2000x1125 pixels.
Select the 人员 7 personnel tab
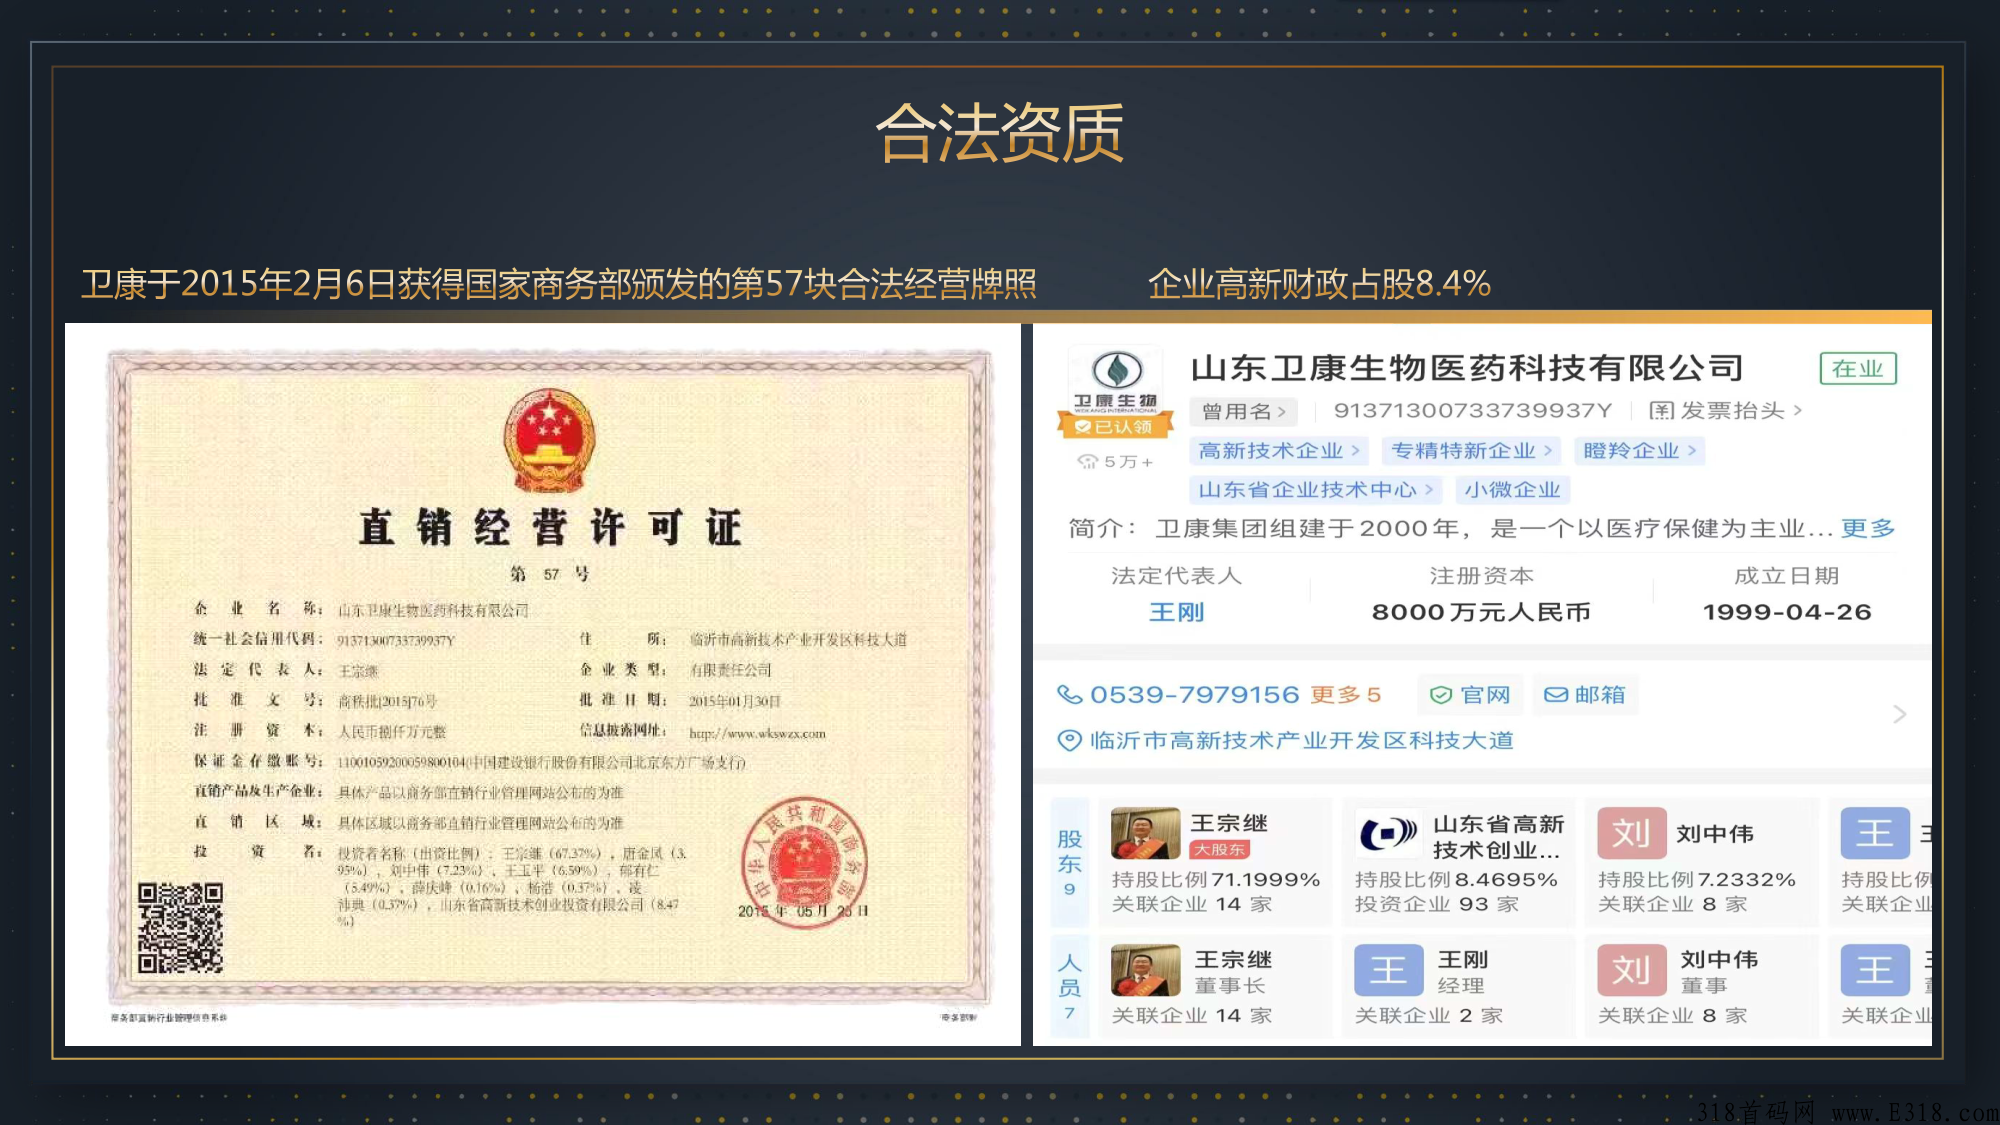point(1069,987)
